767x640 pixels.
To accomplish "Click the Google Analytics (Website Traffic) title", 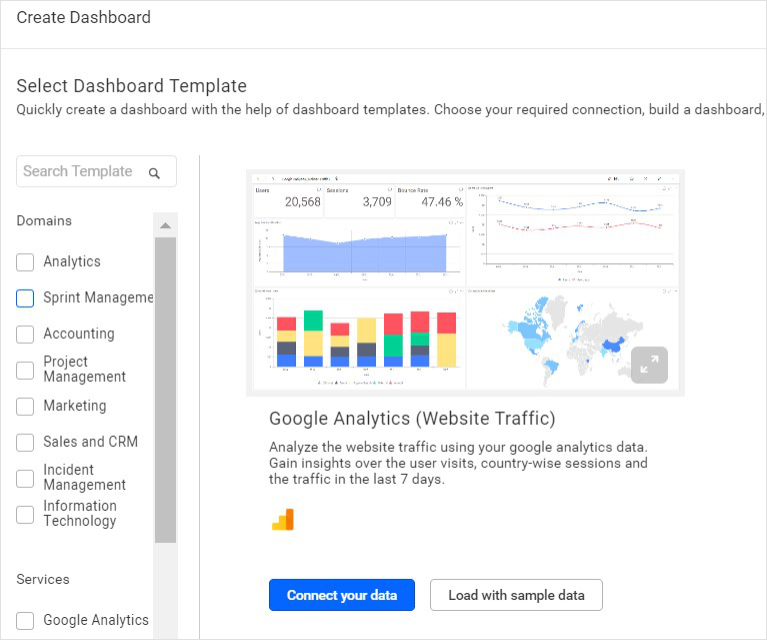I will click(x=412, y=418).
